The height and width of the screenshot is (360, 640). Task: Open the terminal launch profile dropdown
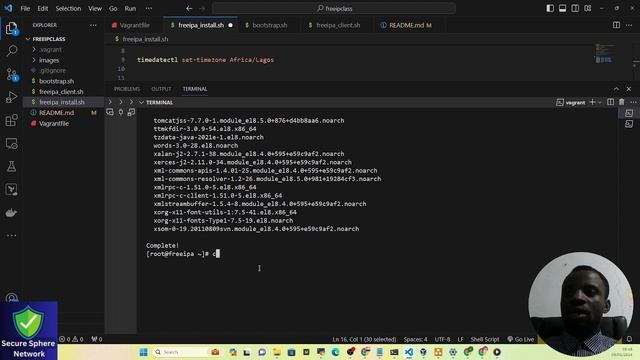(599, 102)
